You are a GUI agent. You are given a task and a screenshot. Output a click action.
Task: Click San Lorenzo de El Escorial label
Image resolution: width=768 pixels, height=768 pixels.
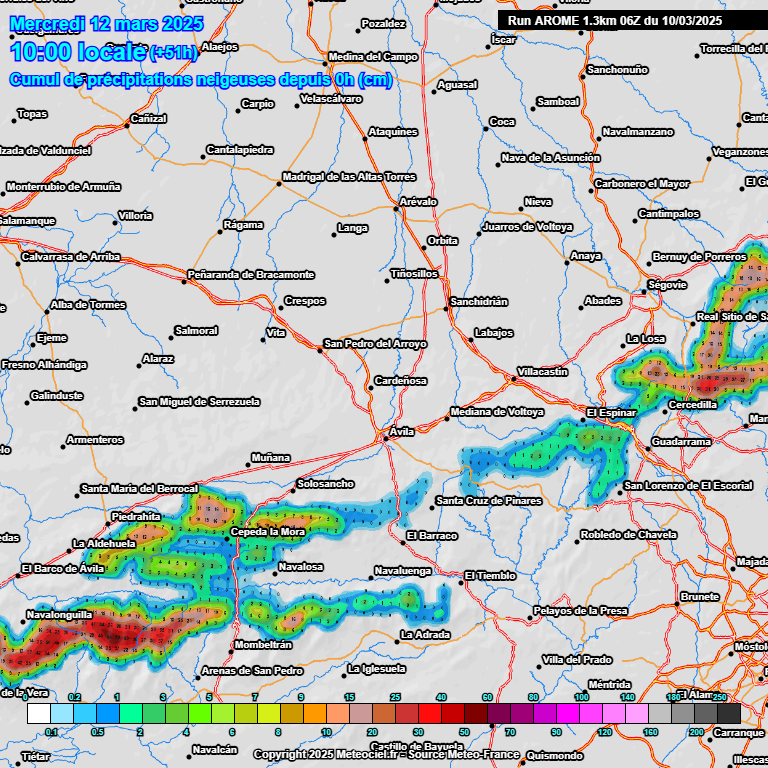688,485
